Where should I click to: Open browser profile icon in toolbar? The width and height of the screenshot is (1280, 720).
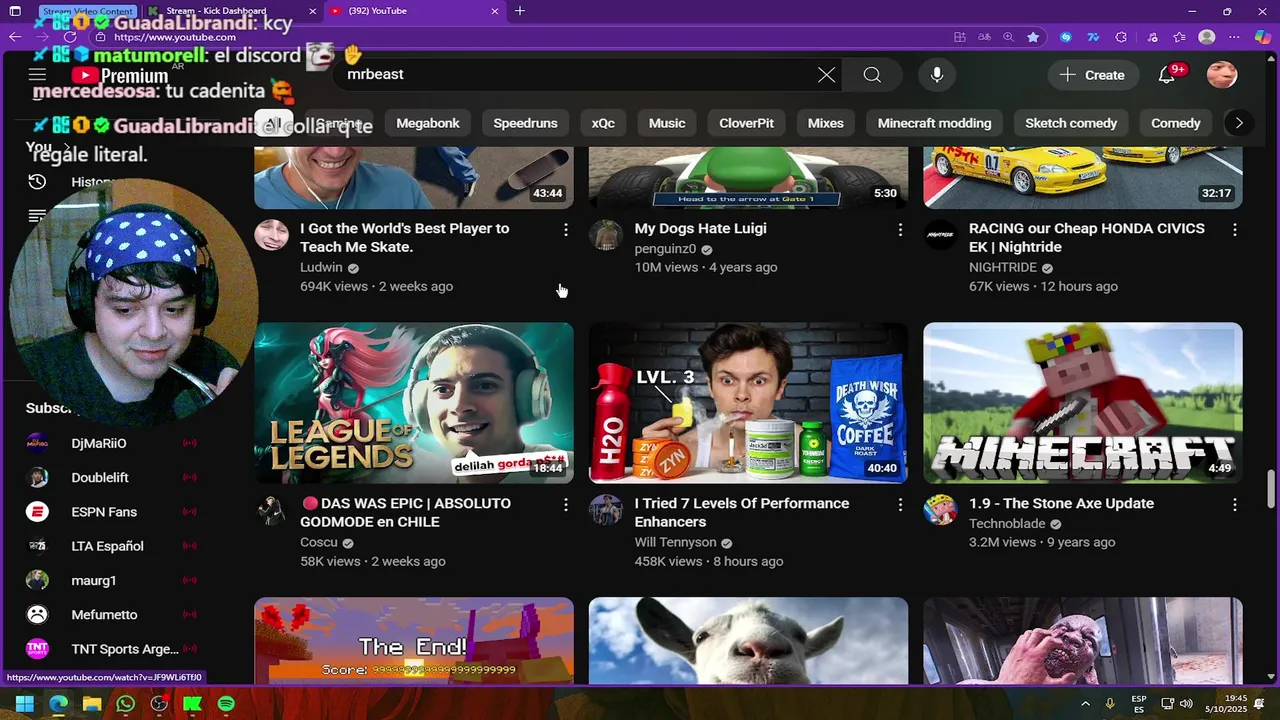point(1207,37)
